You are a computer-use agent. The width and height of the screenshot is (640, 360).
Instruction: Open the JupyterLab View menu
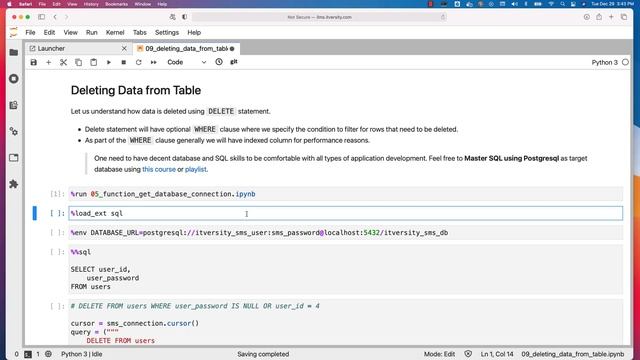70,33
